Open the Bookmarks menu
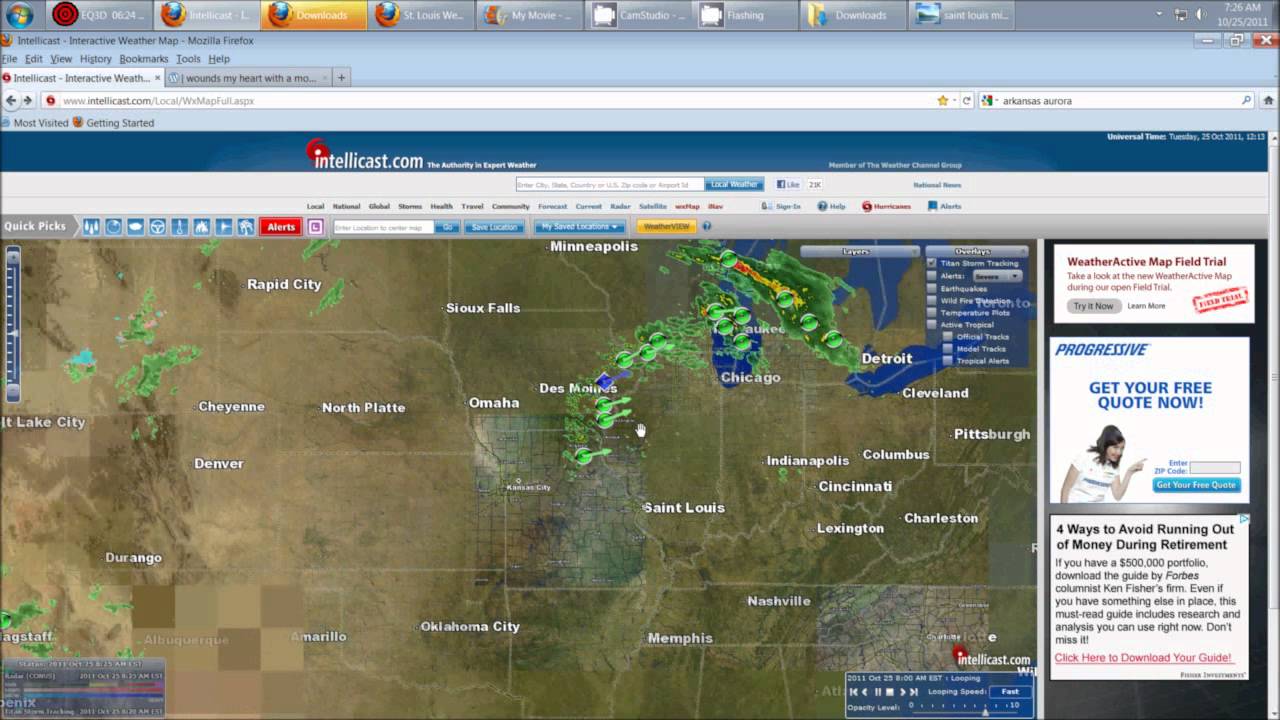The image size is (1280, 720). (144, 59)
